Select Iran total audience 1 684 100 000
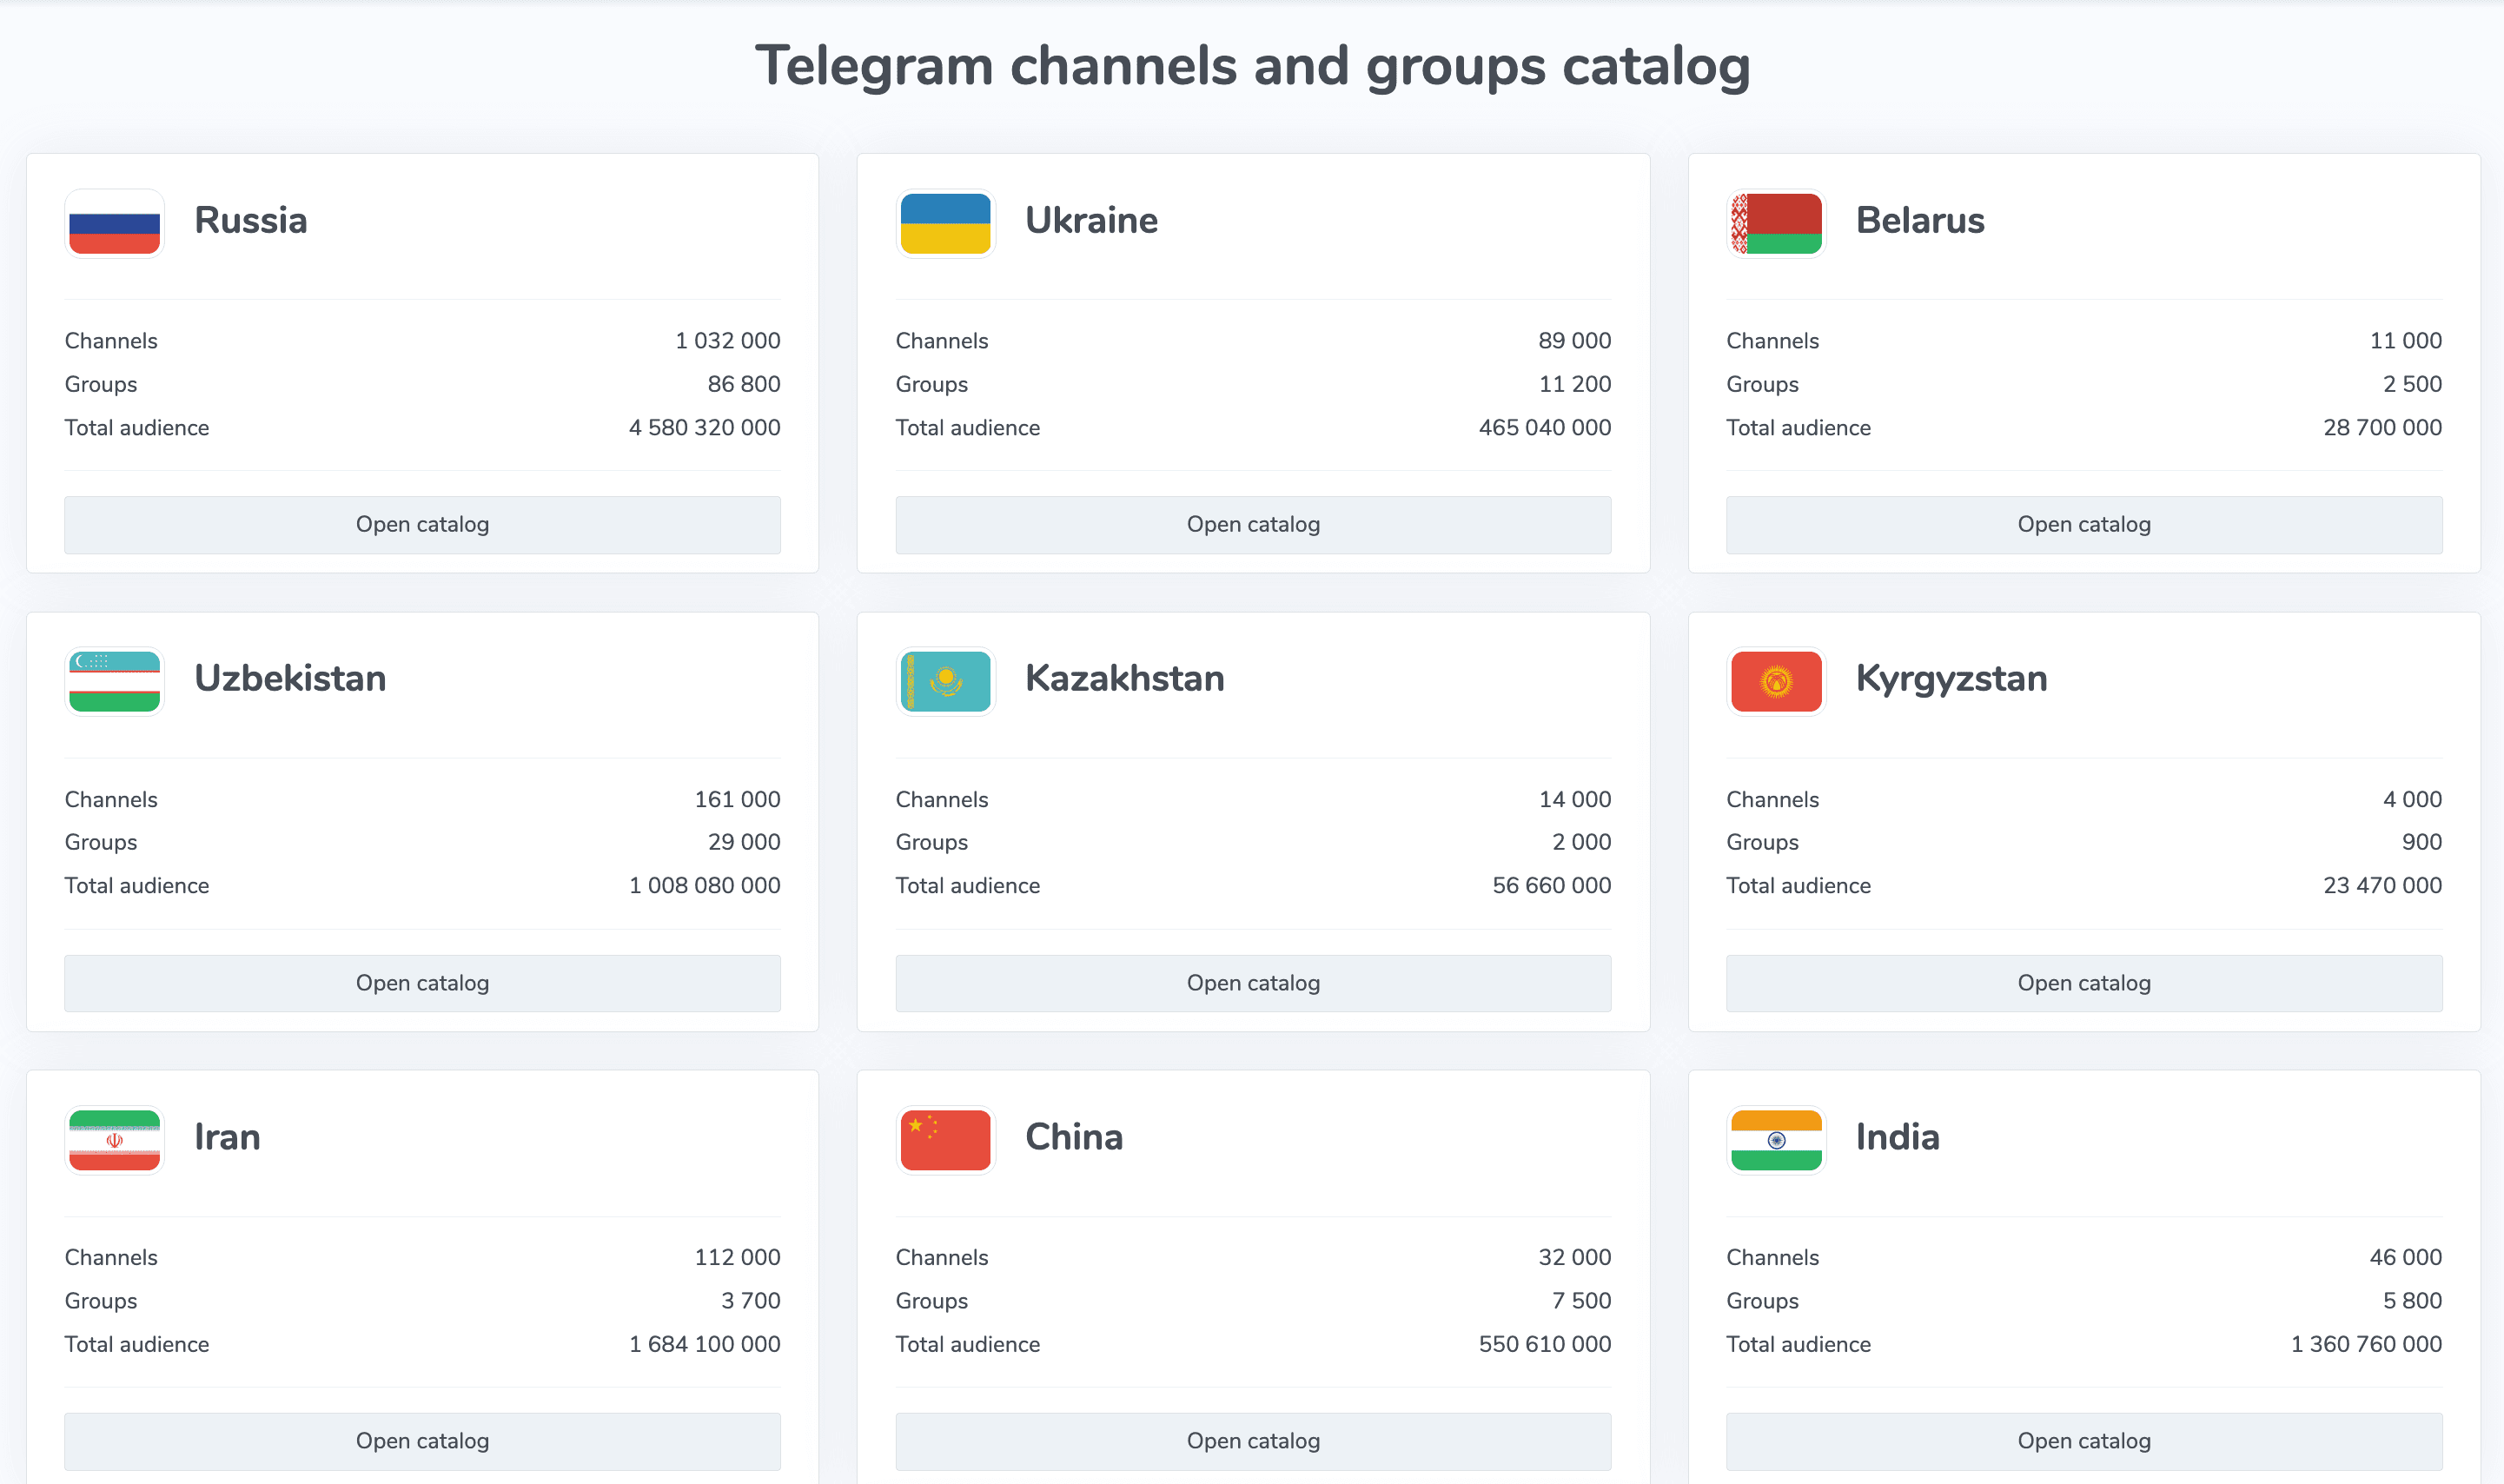The image size is (2504, 1484). 704,1345
